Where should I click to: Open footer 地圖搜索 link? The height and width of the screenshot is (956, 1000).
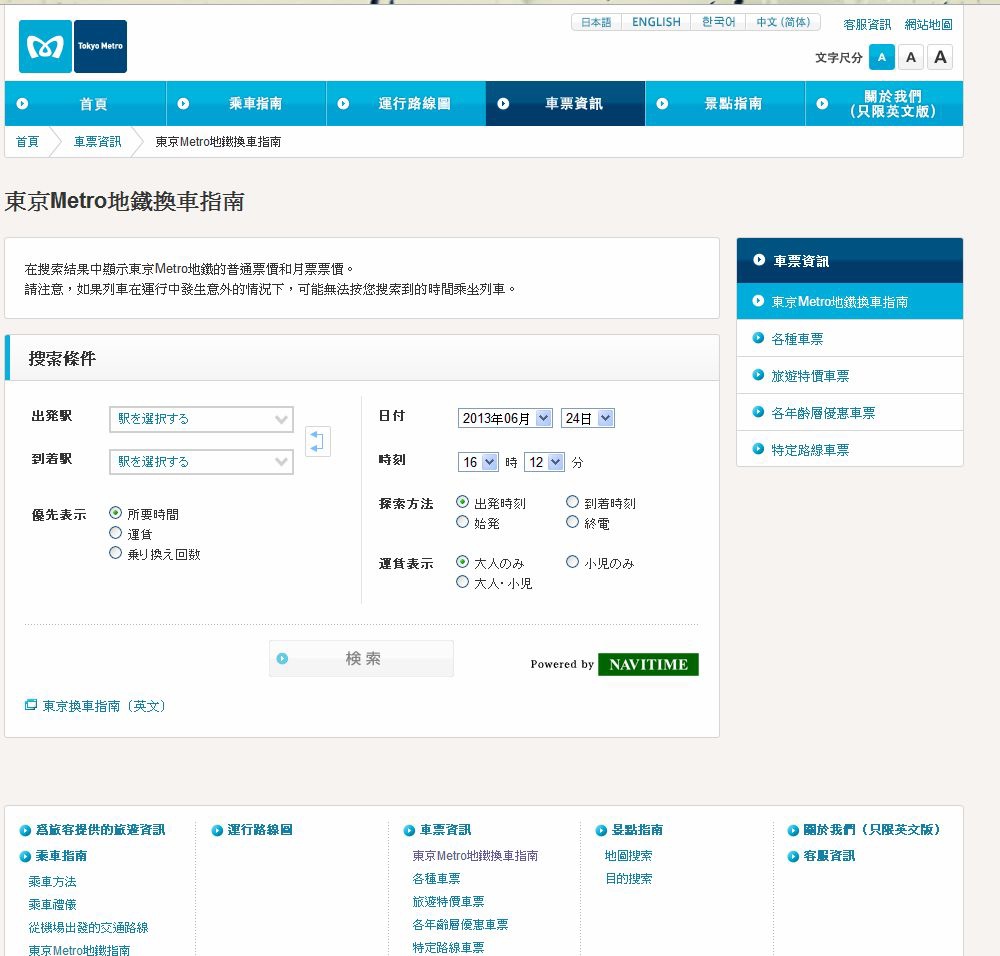click(x=628, y=855)
